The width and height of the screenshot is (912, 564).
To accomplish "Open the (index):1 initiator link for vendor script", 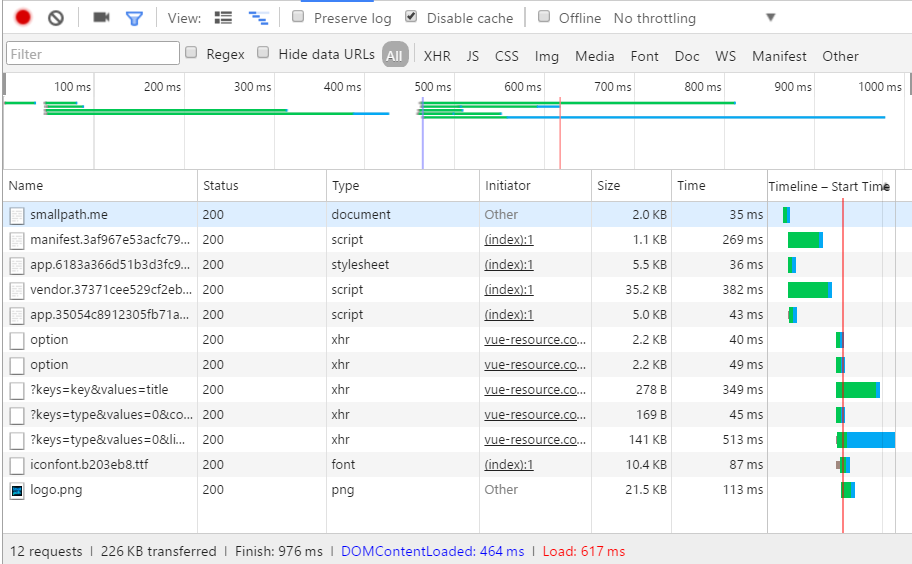I will [509, 290].
